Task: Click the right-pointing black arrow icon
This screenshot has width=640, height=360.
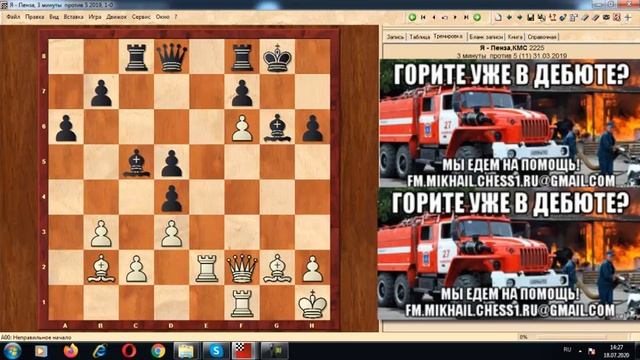Action: click(520, 18)
